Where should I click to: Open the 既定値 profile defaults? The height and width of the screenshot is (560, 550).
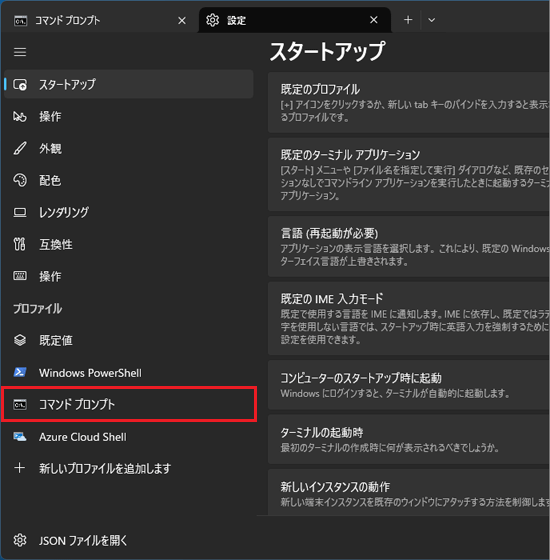(129, 340)
